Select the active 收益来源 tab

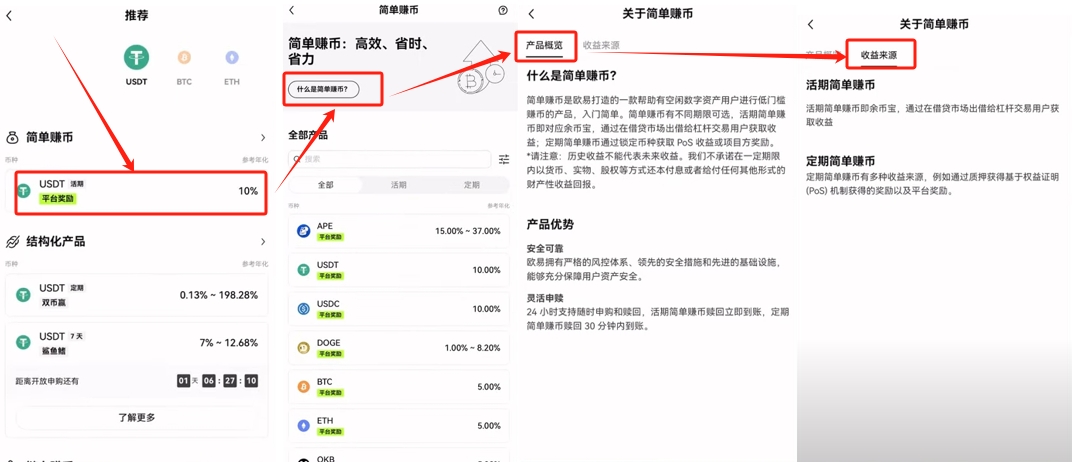click(879, 55)
